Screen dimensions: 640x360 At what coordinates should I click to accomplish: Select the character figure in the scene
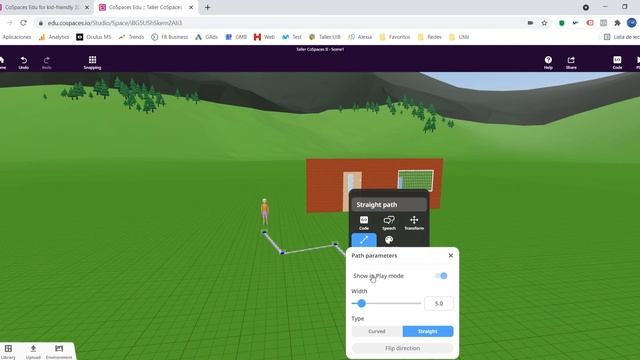click(264, 211)
